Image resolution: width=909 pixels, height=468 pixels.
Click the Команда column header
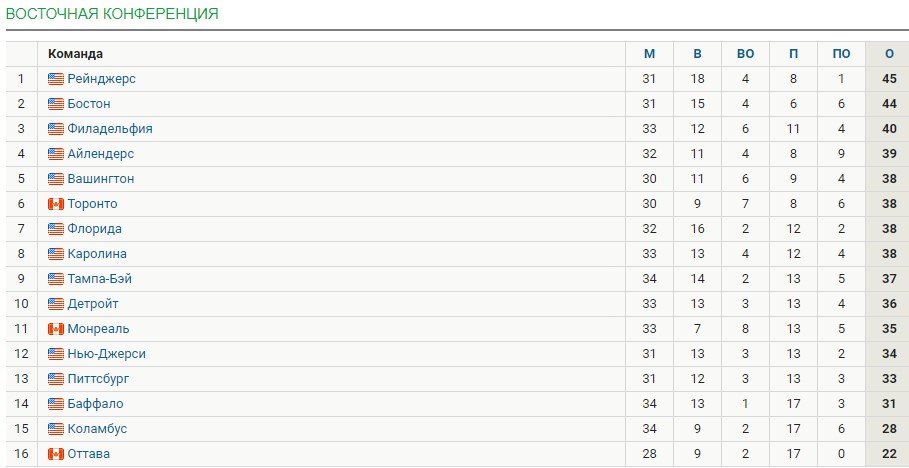[76, 54]
